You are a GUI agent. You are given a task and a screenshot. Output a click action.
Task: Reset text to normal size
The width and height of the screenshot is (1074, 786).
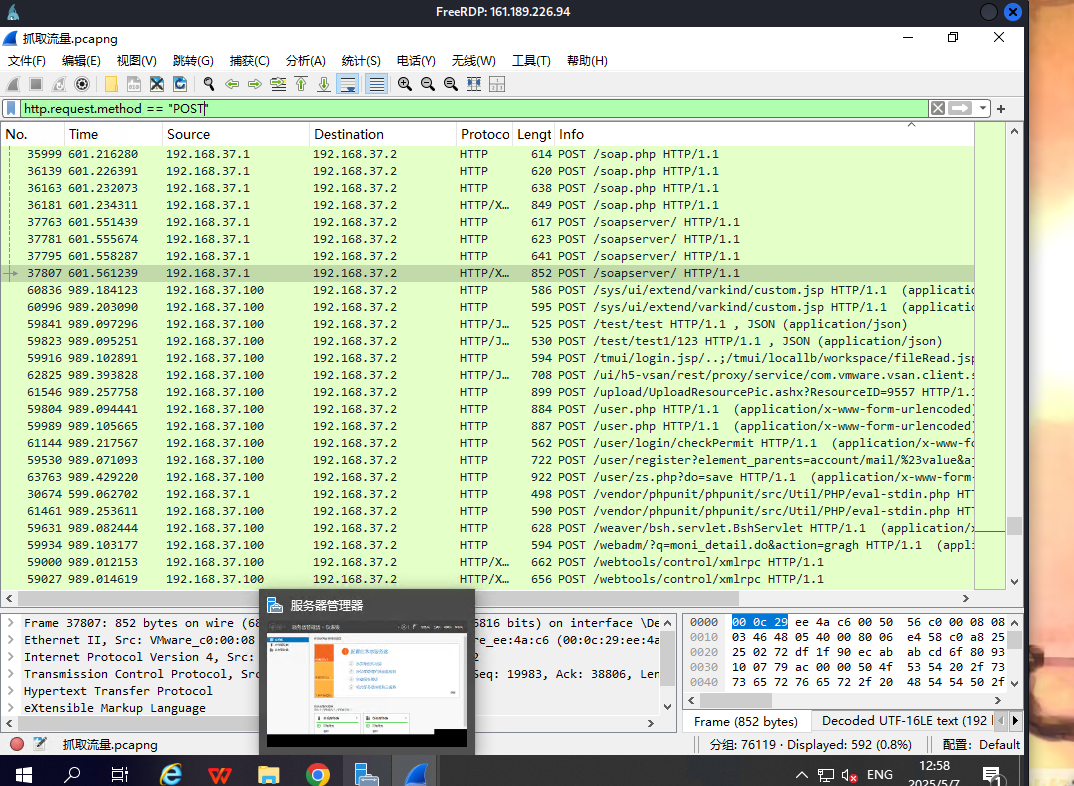point(451,84)
